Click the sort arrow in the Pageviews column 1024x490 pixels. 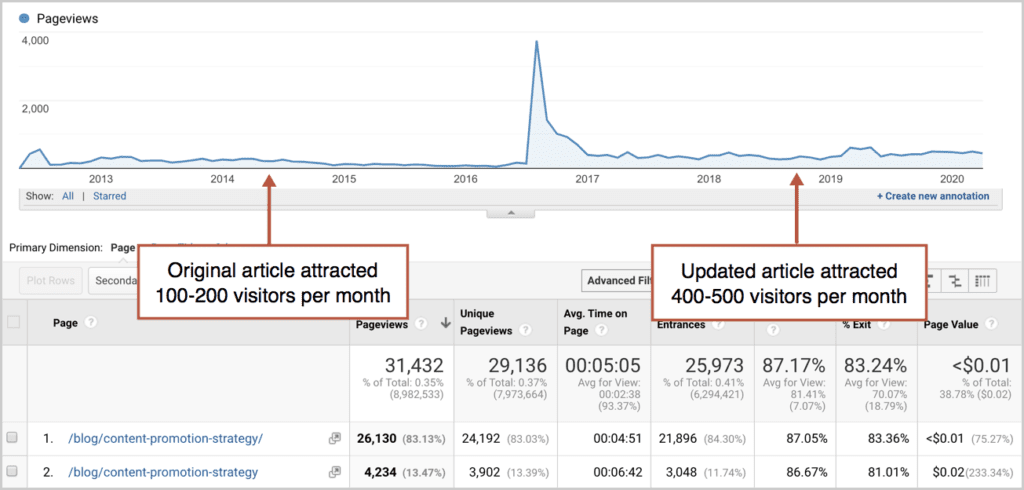[x=446, y=323]
